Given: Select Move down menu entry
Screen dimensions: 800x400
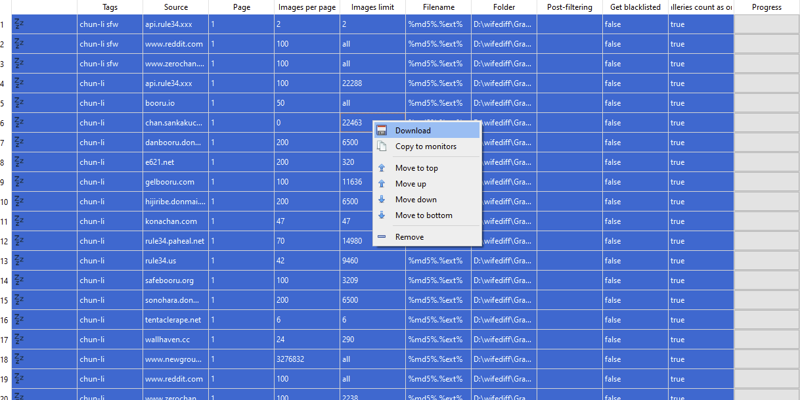Looking at the screenshot, I should click(427, 199).
